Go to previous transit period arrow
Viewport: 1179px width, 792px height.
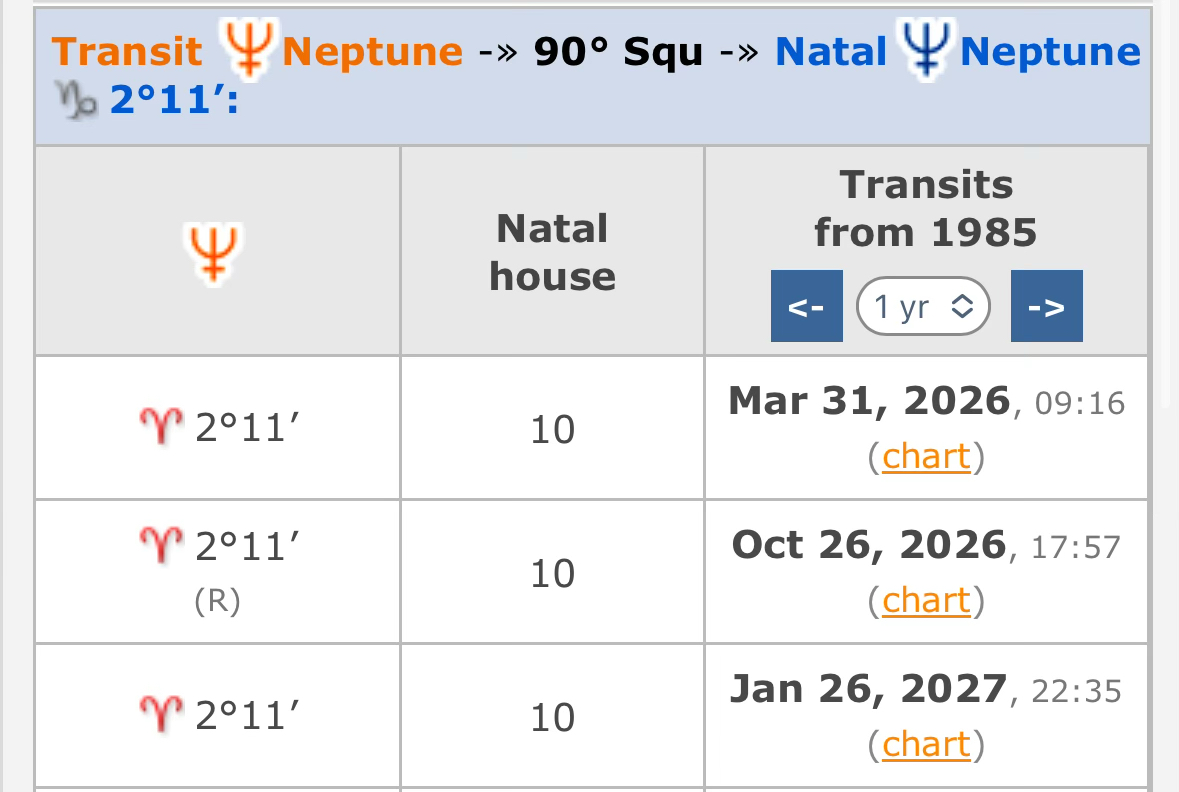click(806, 307)
